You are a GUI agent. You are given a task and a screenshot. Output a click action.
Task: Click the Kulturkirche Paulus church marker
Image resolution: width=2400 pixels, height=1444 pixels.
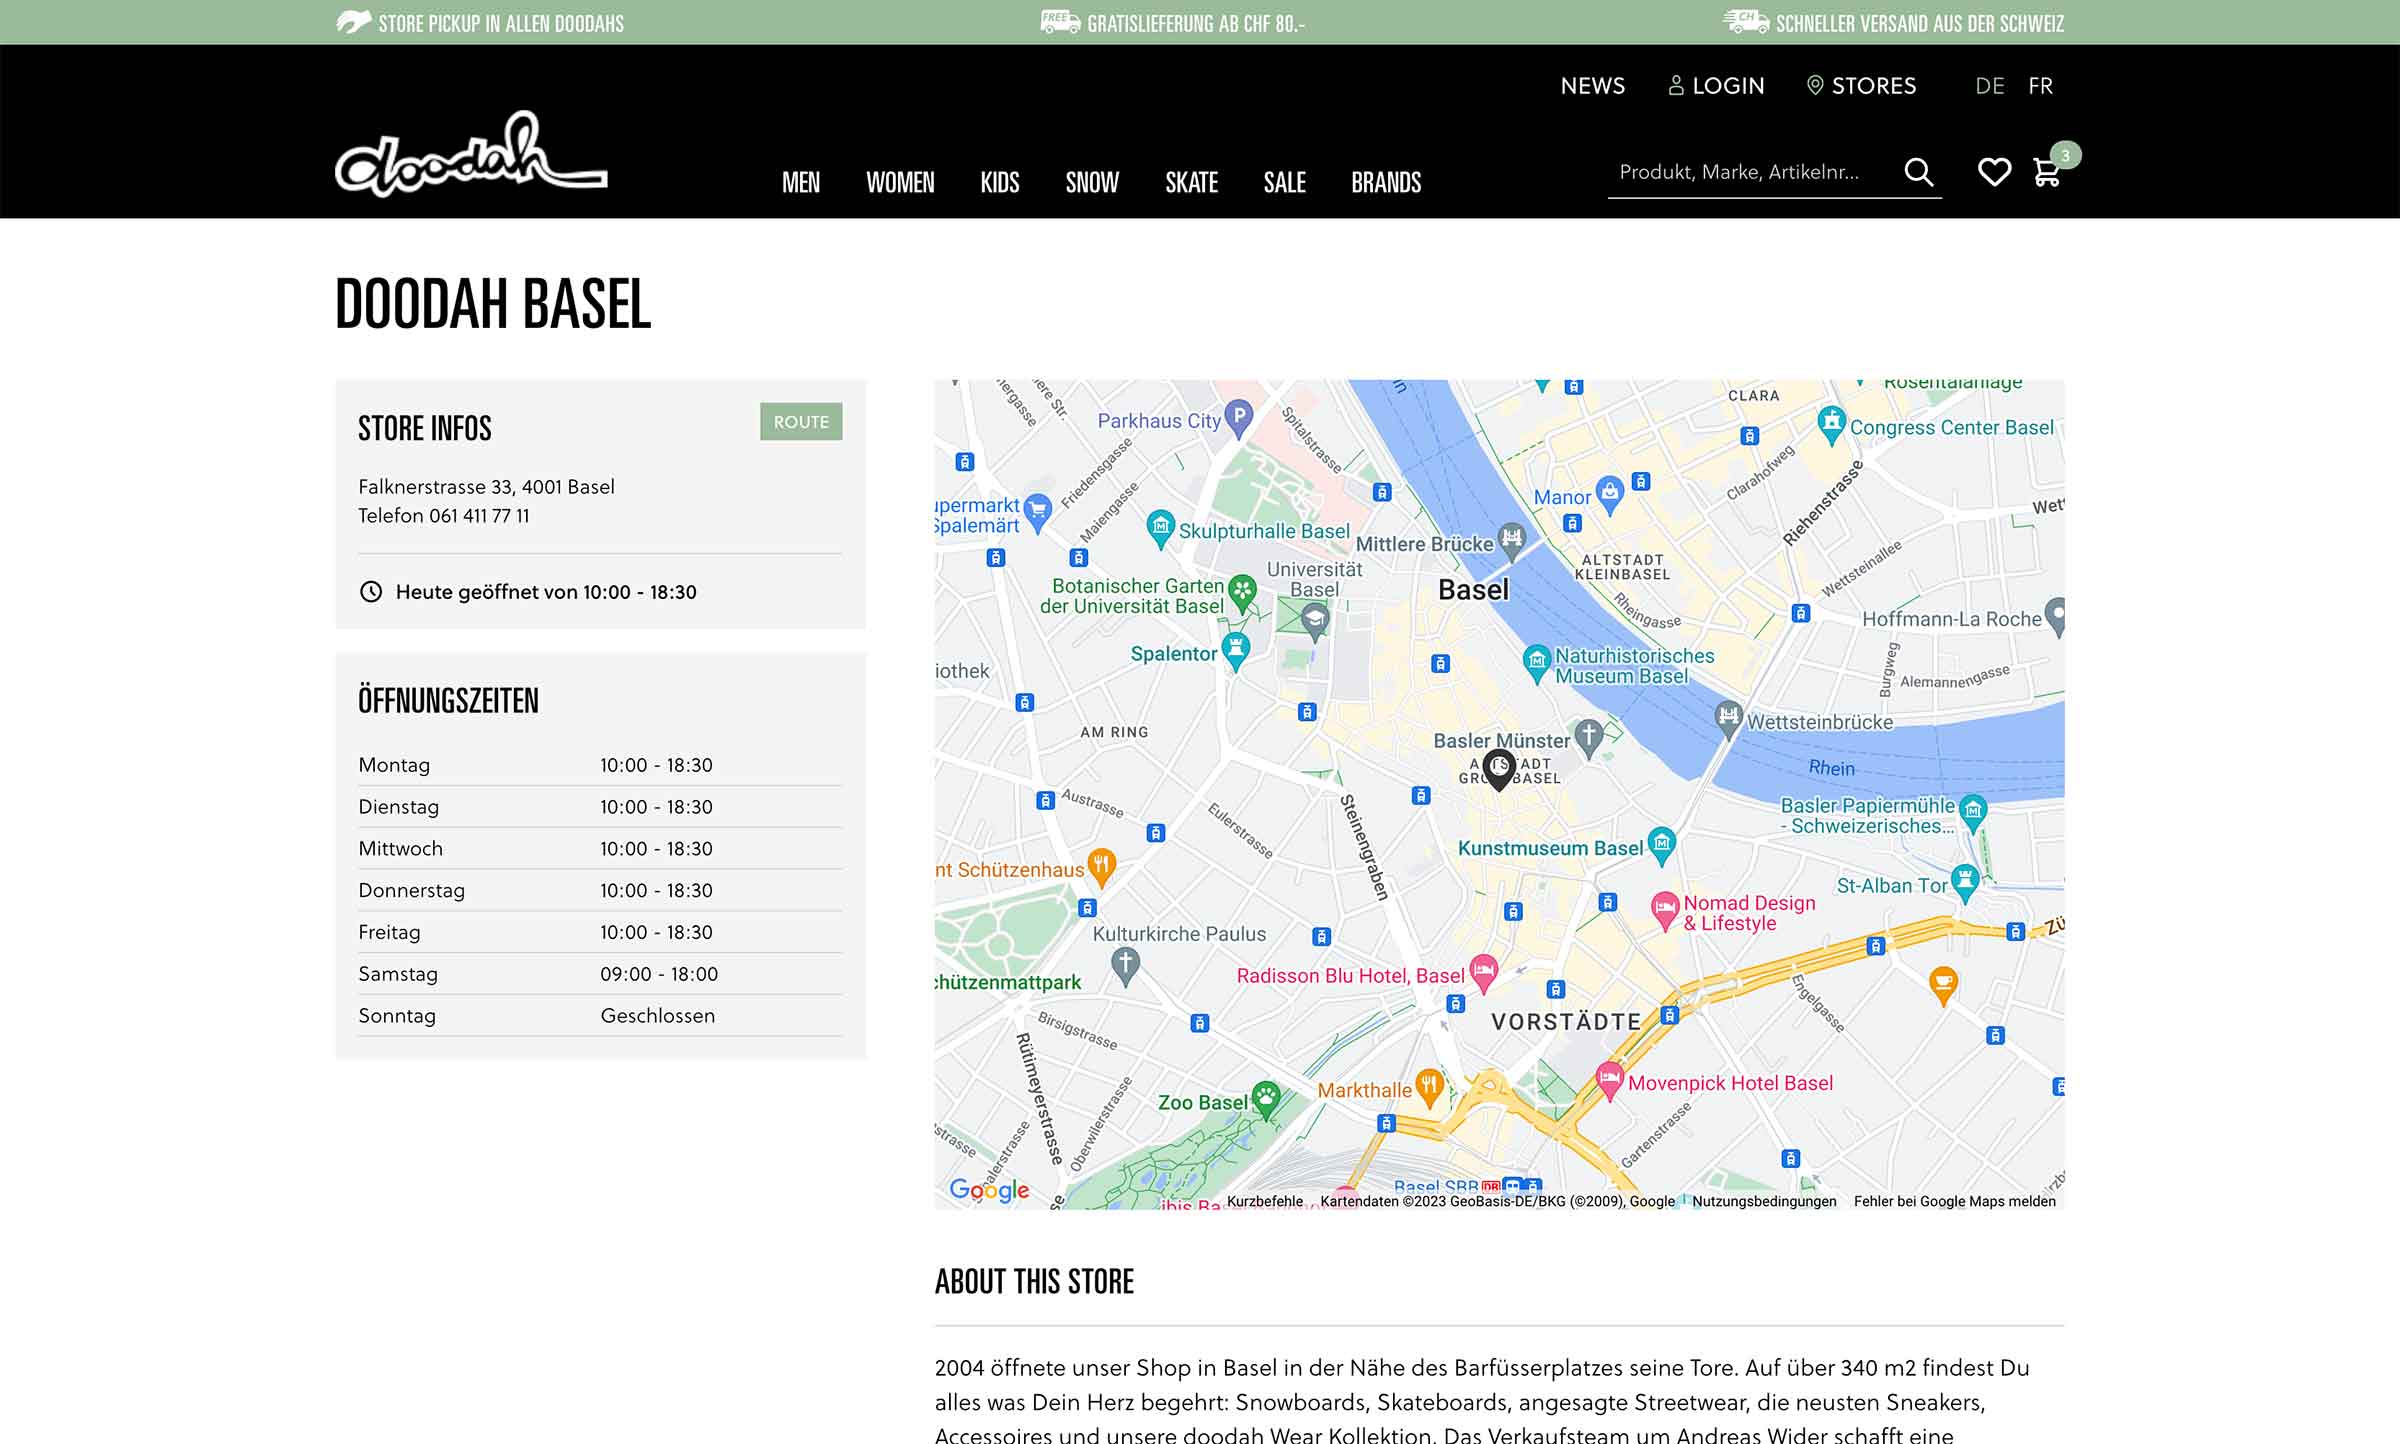tap(1125, 966)
